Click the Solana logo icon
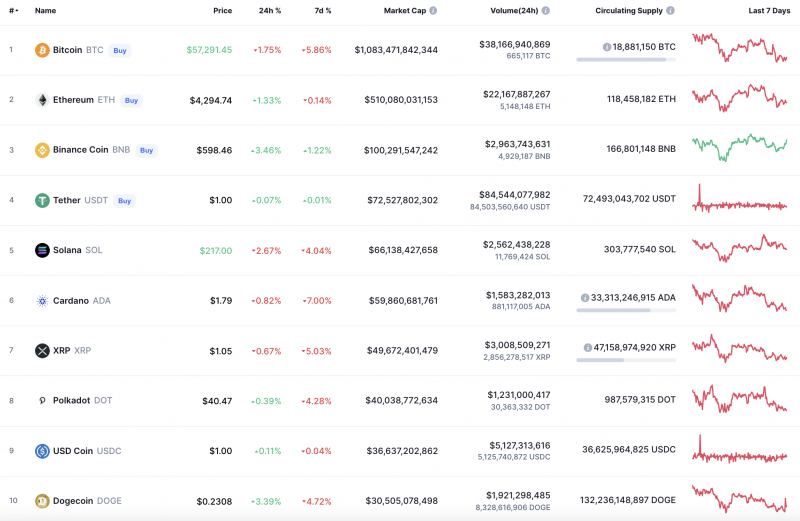800x521 pixels. click(42, 250)
